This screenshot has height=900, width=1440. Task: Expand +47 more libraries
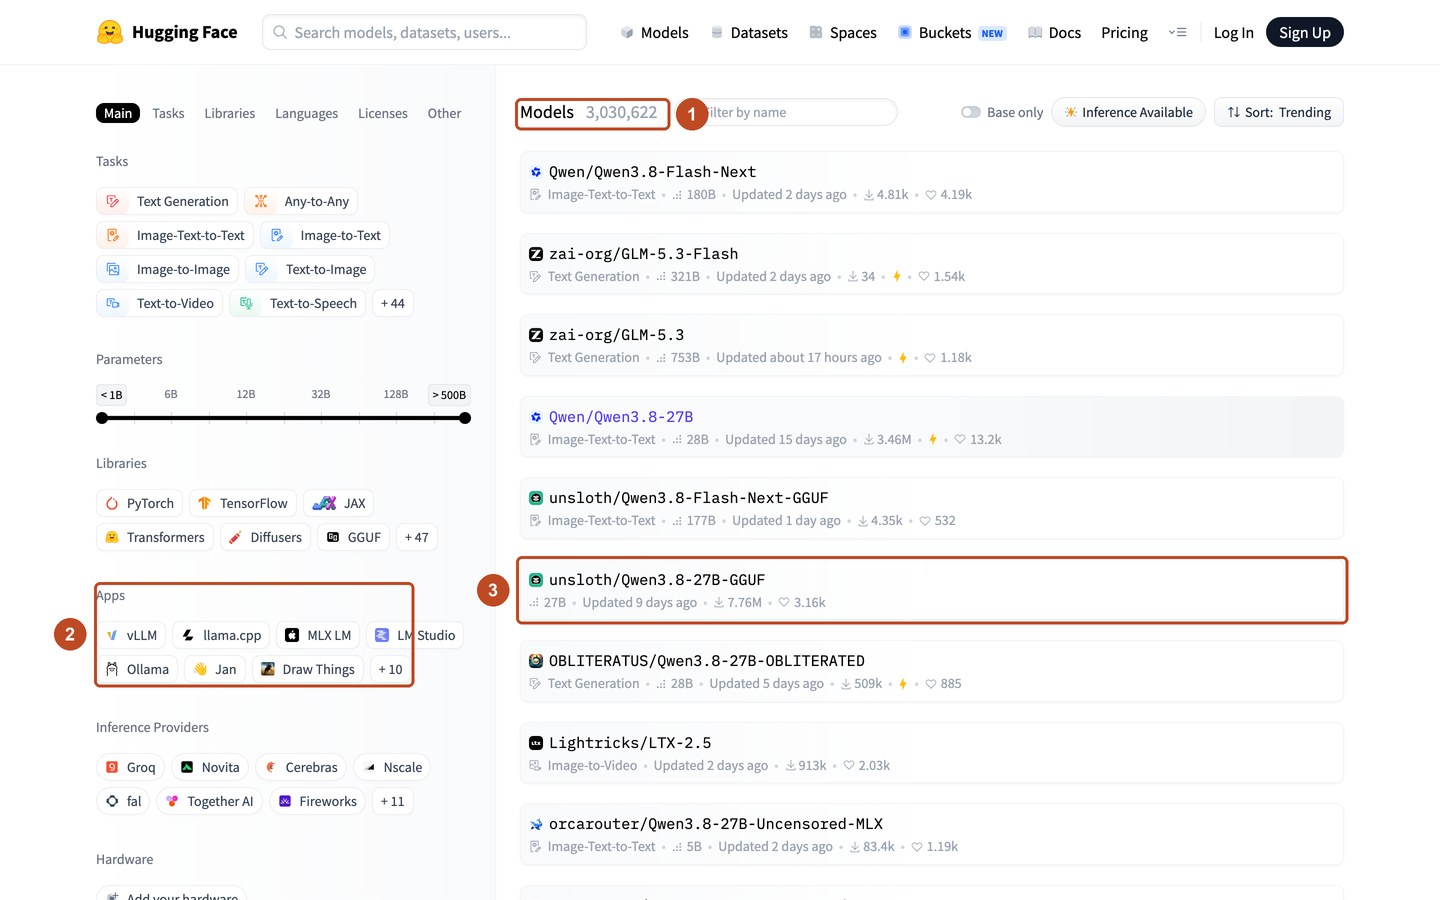(417, 537)
